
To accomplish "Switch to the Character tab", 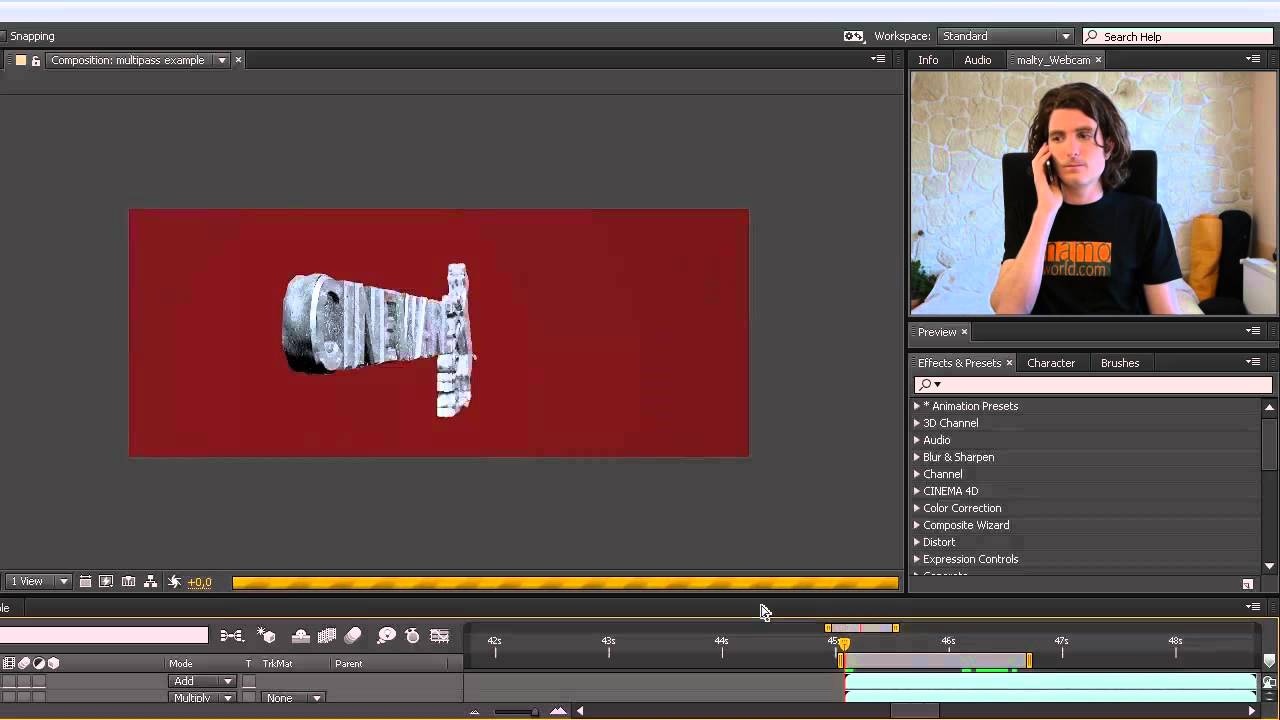I will click(1051, 363).
